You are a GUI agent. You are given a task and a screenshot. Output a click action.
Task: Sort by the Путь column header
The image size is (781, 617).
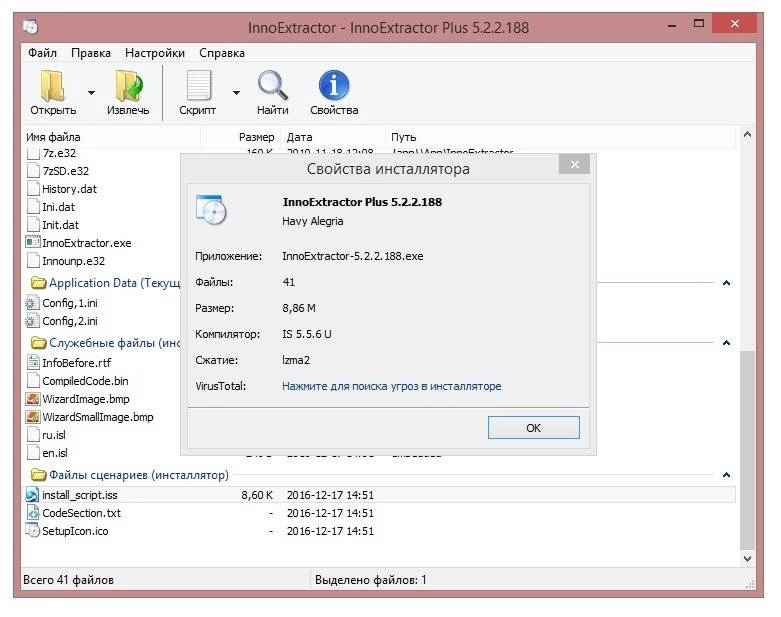coord(403,137)
